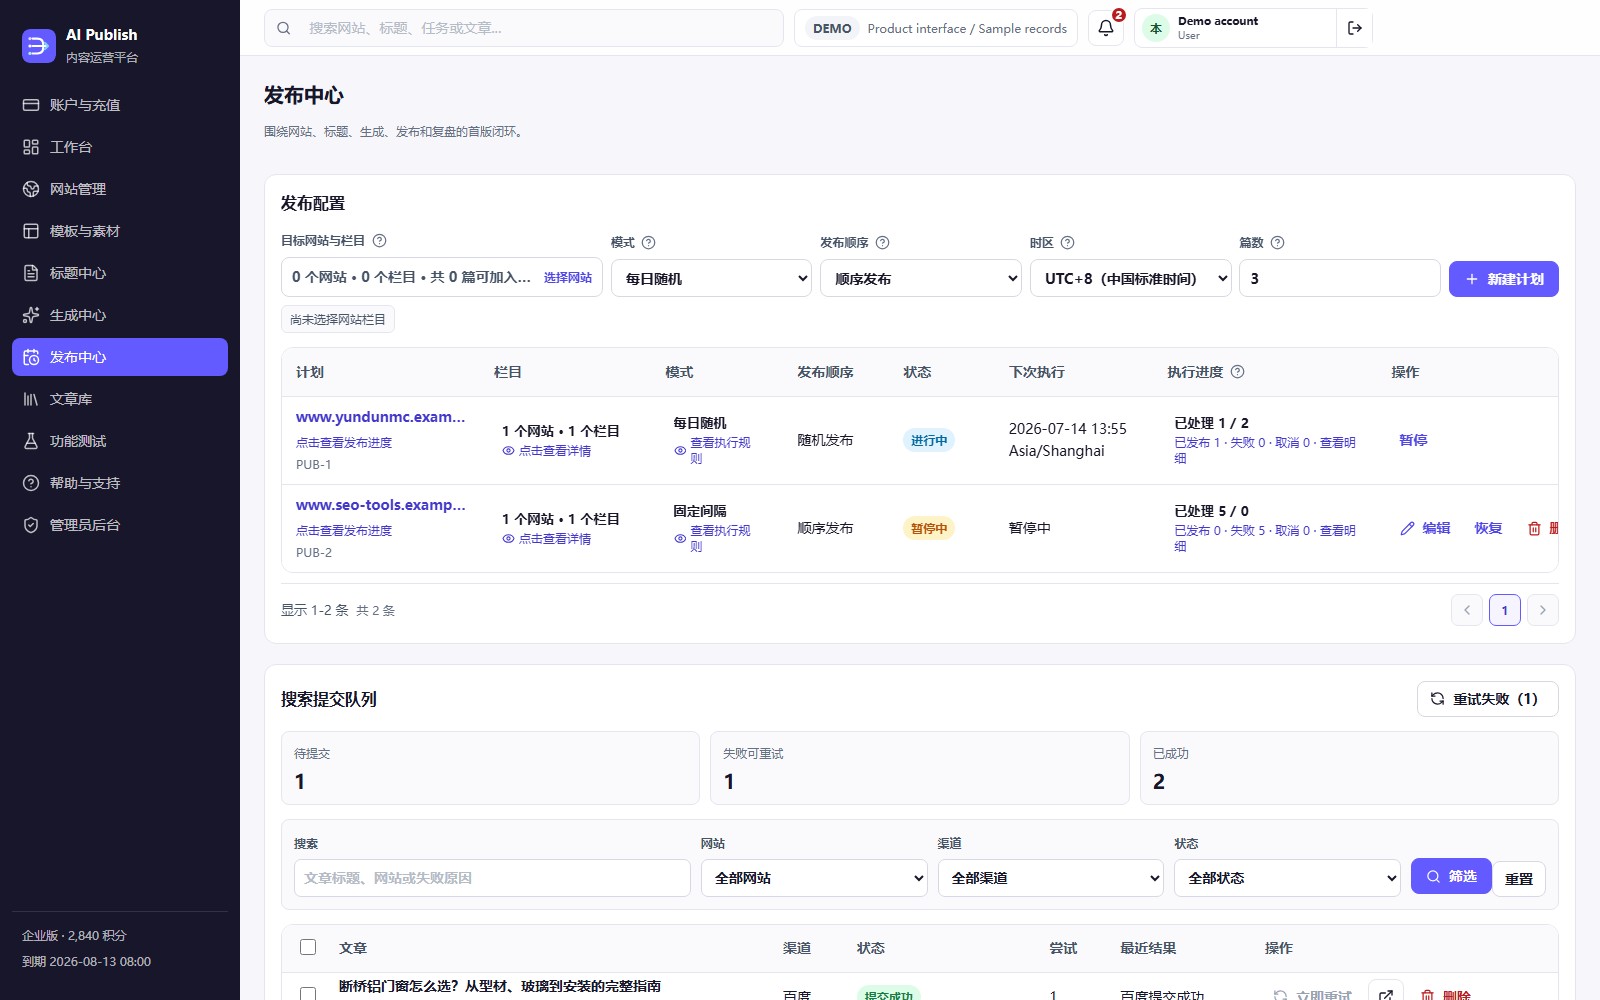Click 查看执行规则 eye link for 固定间隔

pyautogui.click(x=713, y=538)
